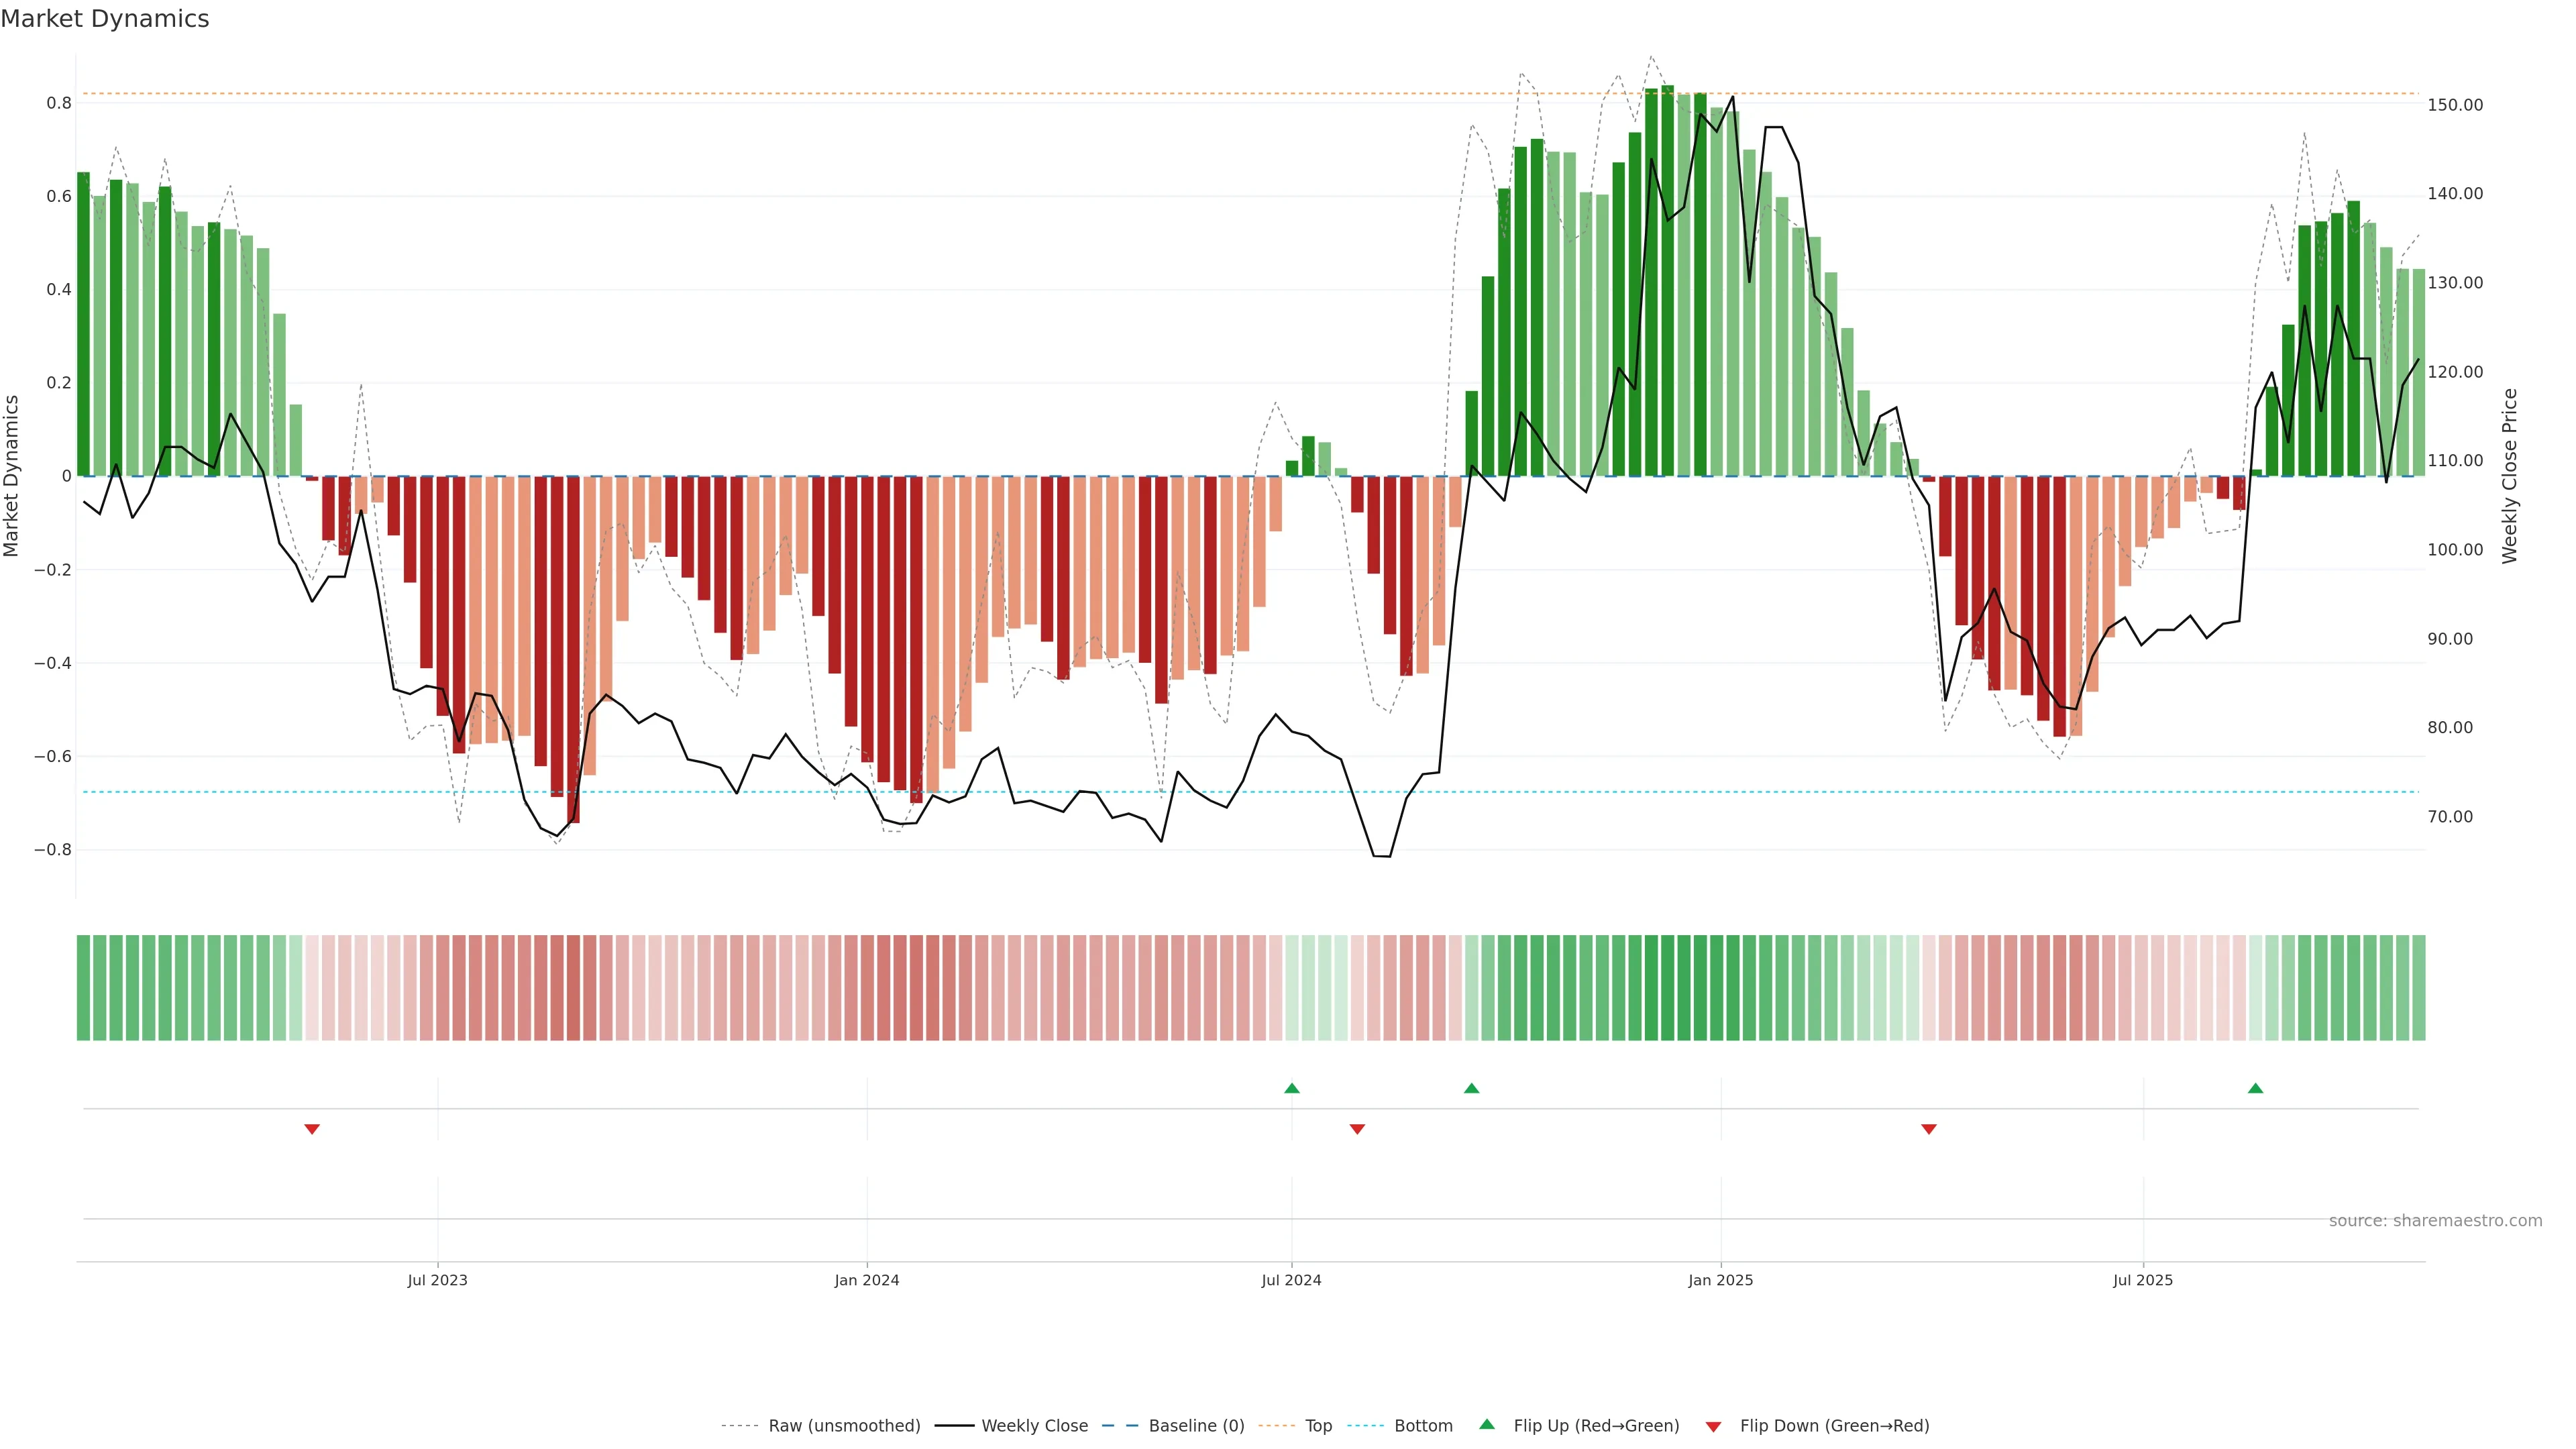Open the source: sharemaestro.com text

point(2435,1221)
